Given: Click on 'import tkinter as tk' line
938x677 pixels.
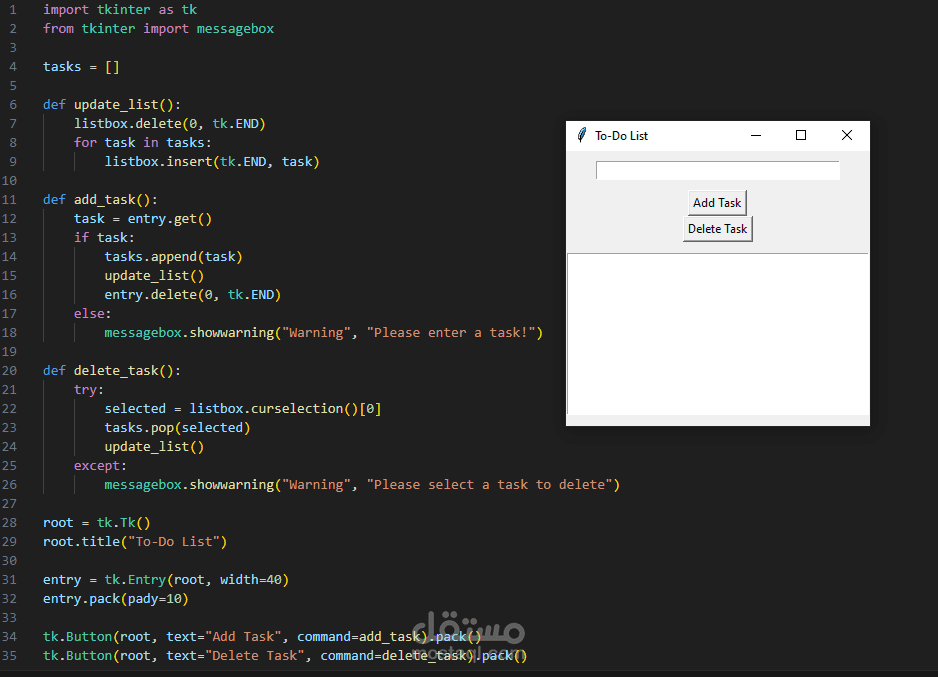Looking at the screenshot, I should [120, 10].
